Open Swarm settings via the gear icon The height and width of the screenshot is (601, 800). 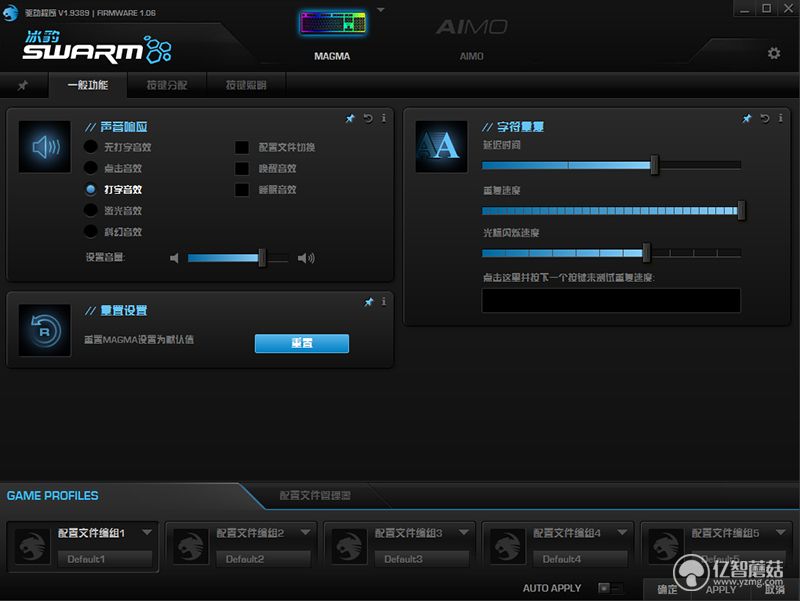[774, 53]
